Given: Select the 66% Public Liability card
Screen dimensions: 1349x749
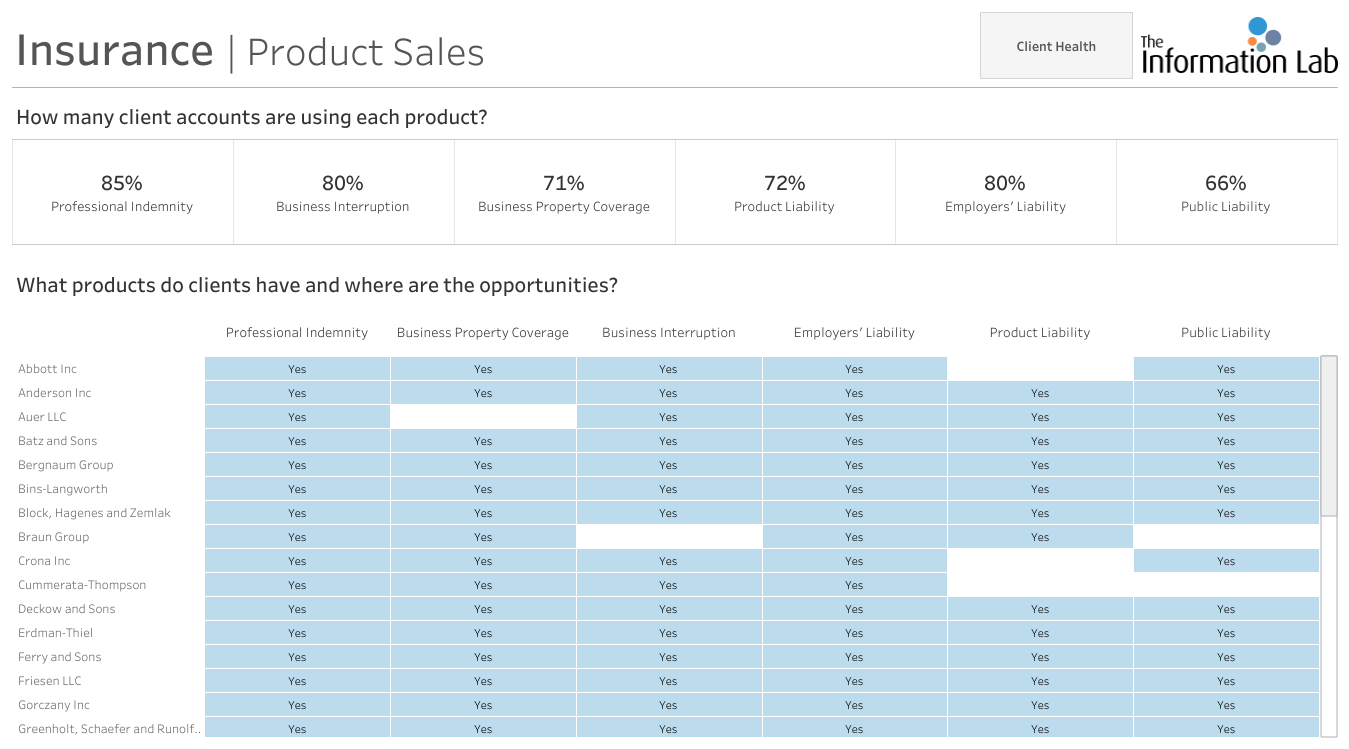Looking at the screenshot, I should coord(1226,193).
